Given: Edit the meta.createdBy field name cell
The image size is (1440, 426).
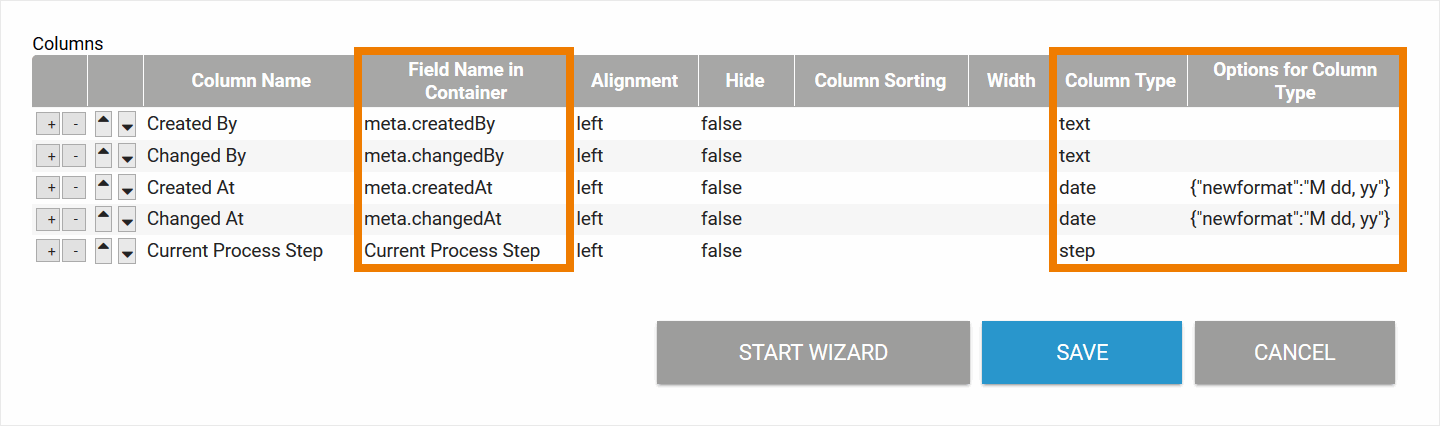Looking at the screenshot, I should (x=430, y=124).
